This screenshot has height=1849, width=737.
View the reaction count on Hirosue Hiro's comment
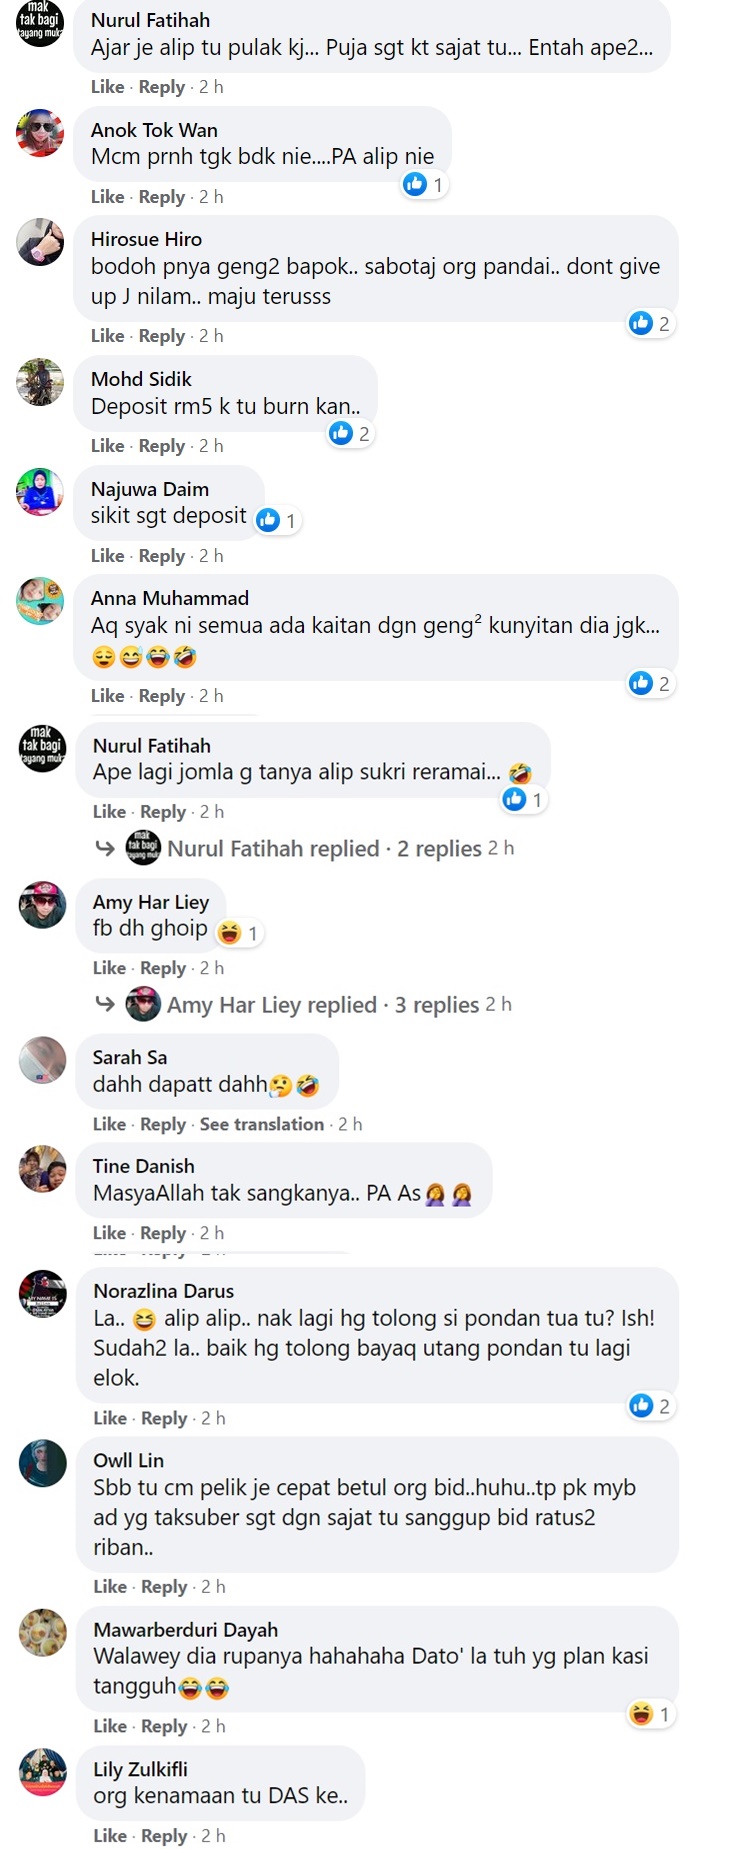pyautogui.click(x=650, y=323)
